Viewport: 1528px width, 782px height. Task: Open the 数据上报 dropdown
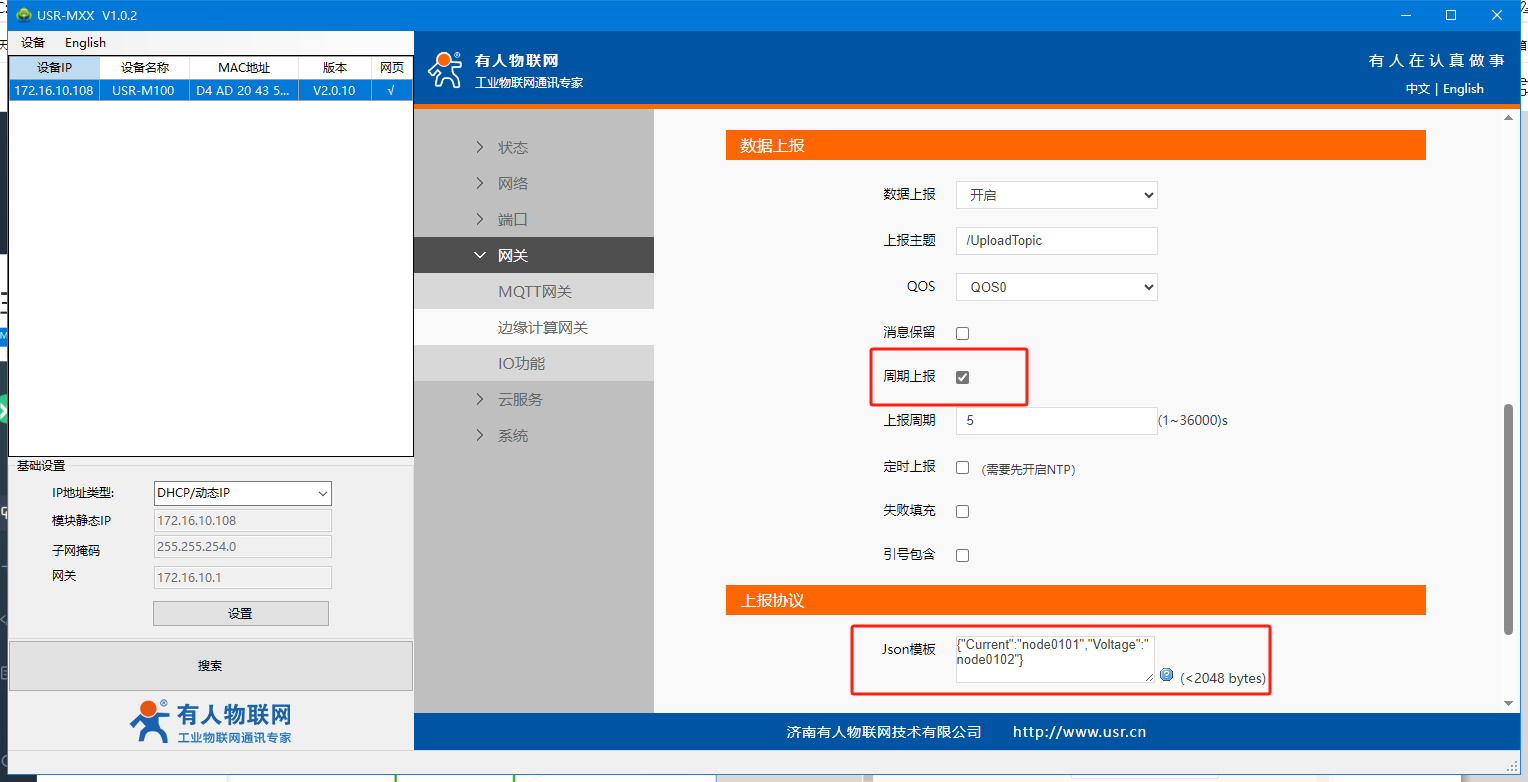1056,195
